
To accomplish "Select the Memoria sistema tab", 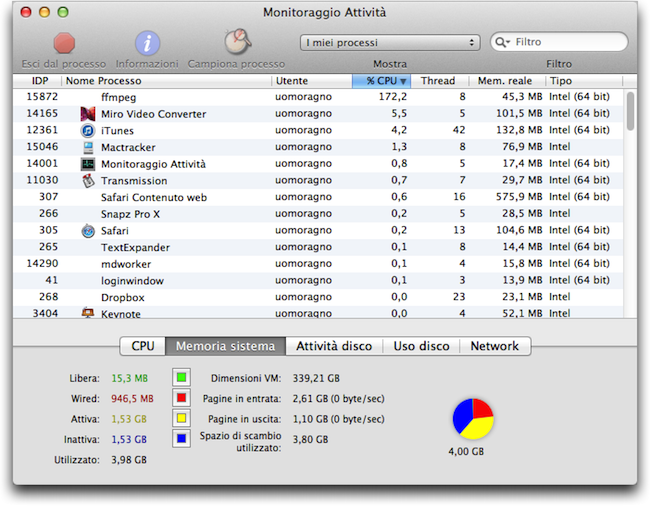I will [x=226, y=346].
